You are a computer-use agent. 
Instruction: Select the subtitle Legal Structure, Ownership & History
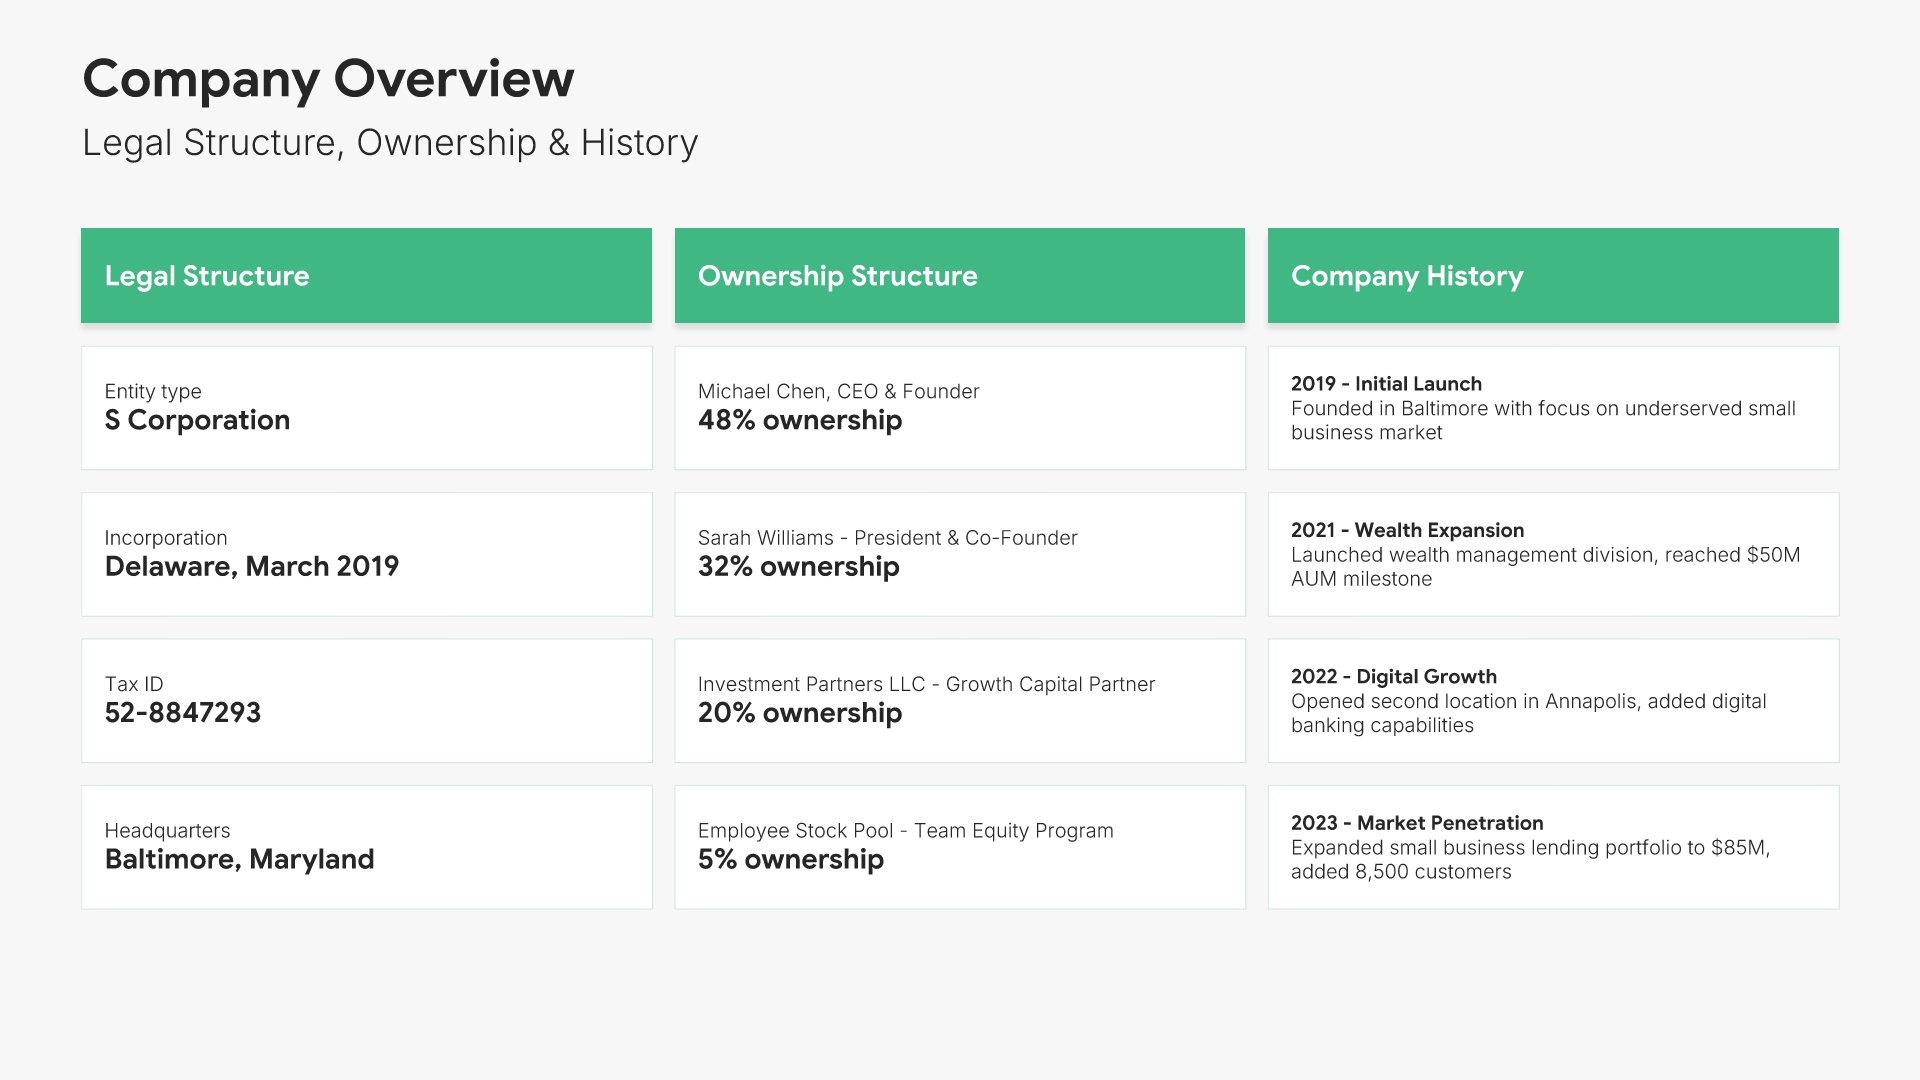coord(389,143)
